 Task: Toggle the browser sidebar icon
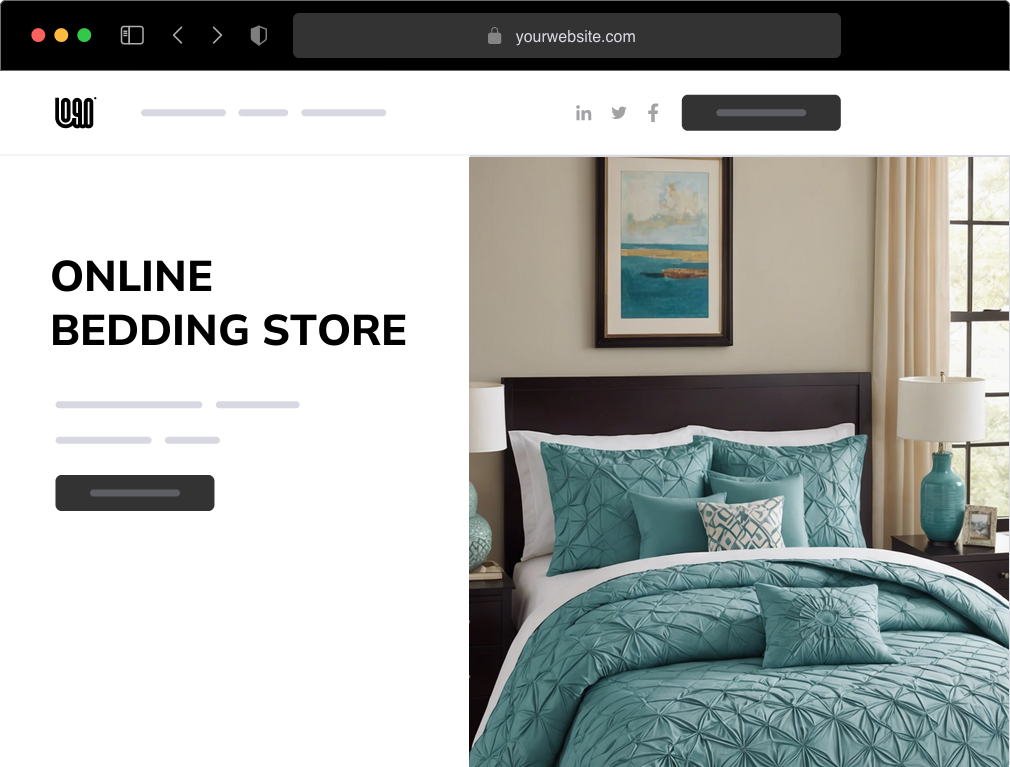point(132,35)
